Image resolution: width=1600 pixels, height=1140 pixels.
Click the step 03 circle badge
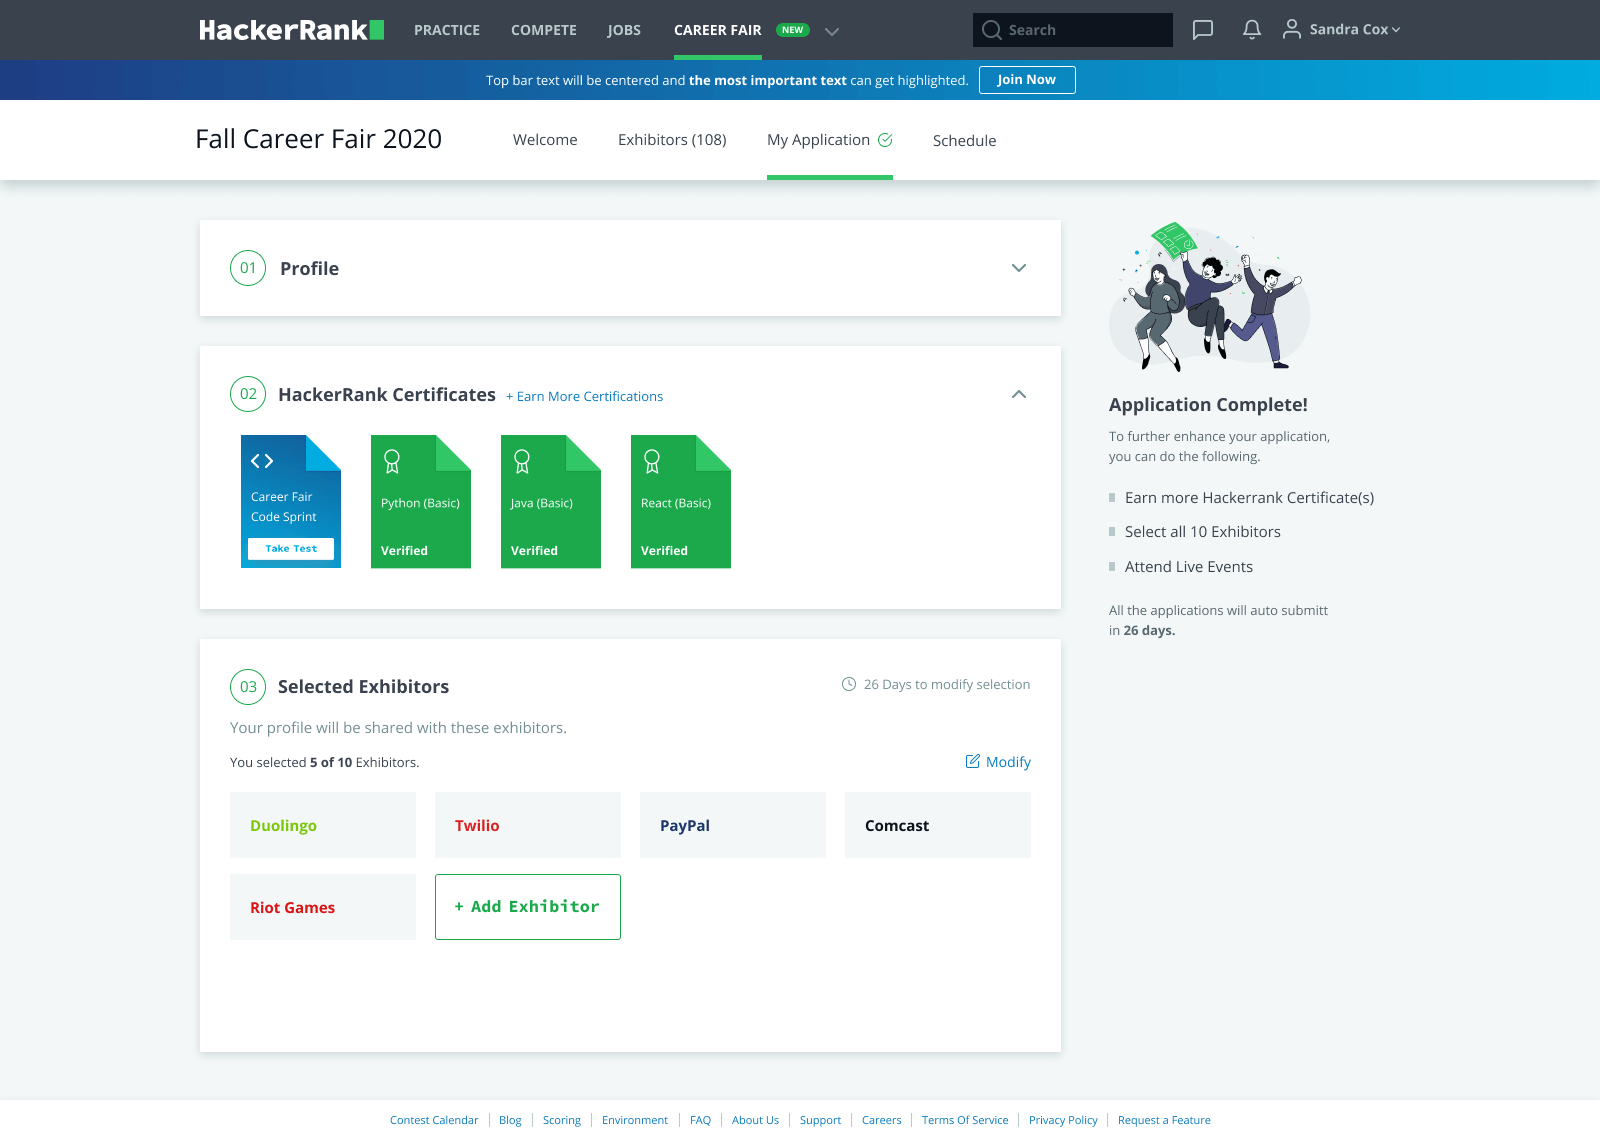[248, 687]
